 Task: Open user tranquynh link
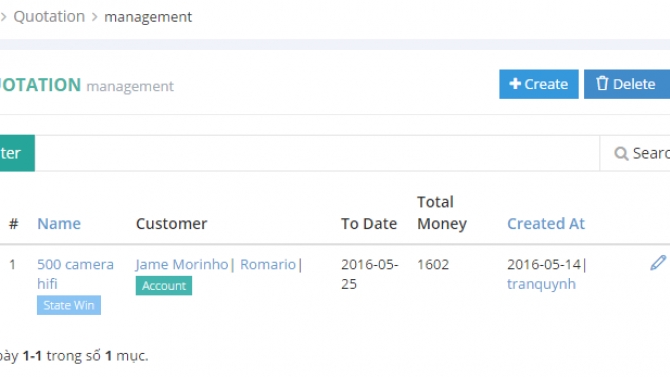(541, 284)
